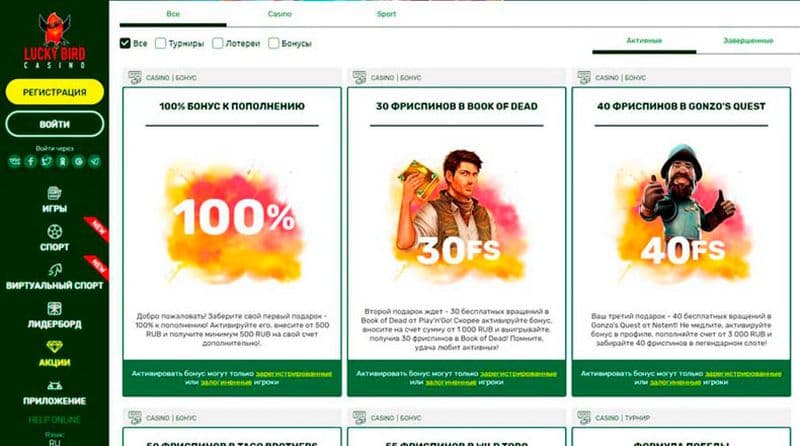Click the Войти login button
800x446 pixels.
tap(55, 124)
